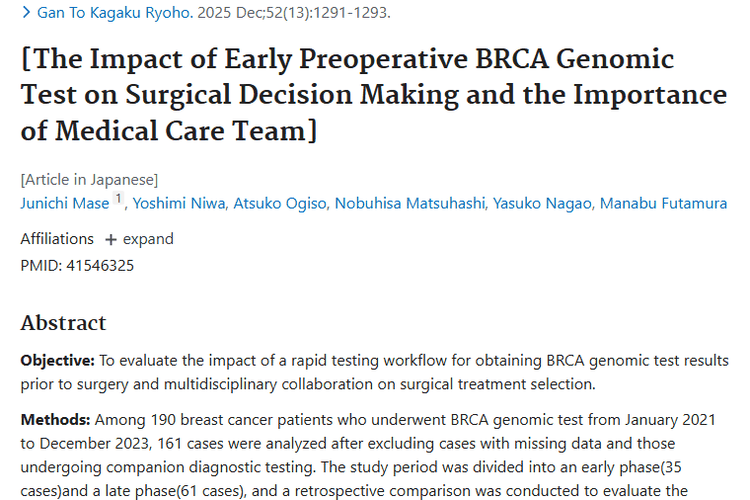This screenshot has width=750, height=500.
Task: Click affiliation superscript 1 beside Junichi Mase
Action: pyautogui.click(x=117, y=200)
